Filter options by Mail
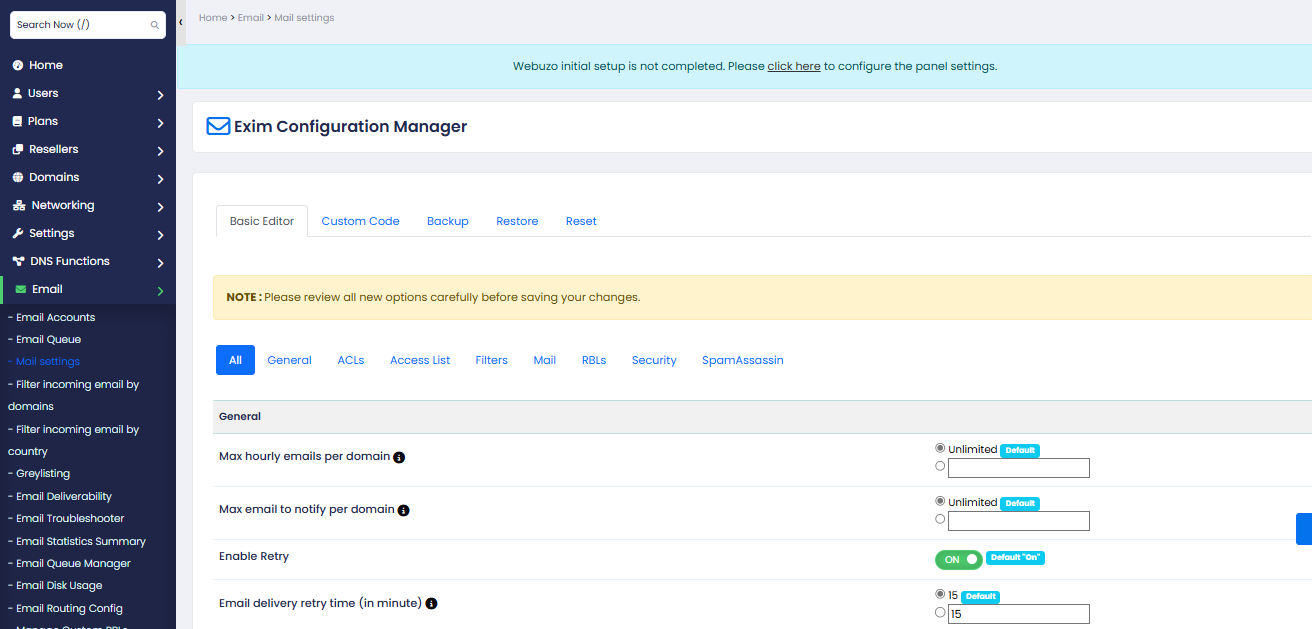This screenshot has width=1312, height=629. [x=545, y=360]
